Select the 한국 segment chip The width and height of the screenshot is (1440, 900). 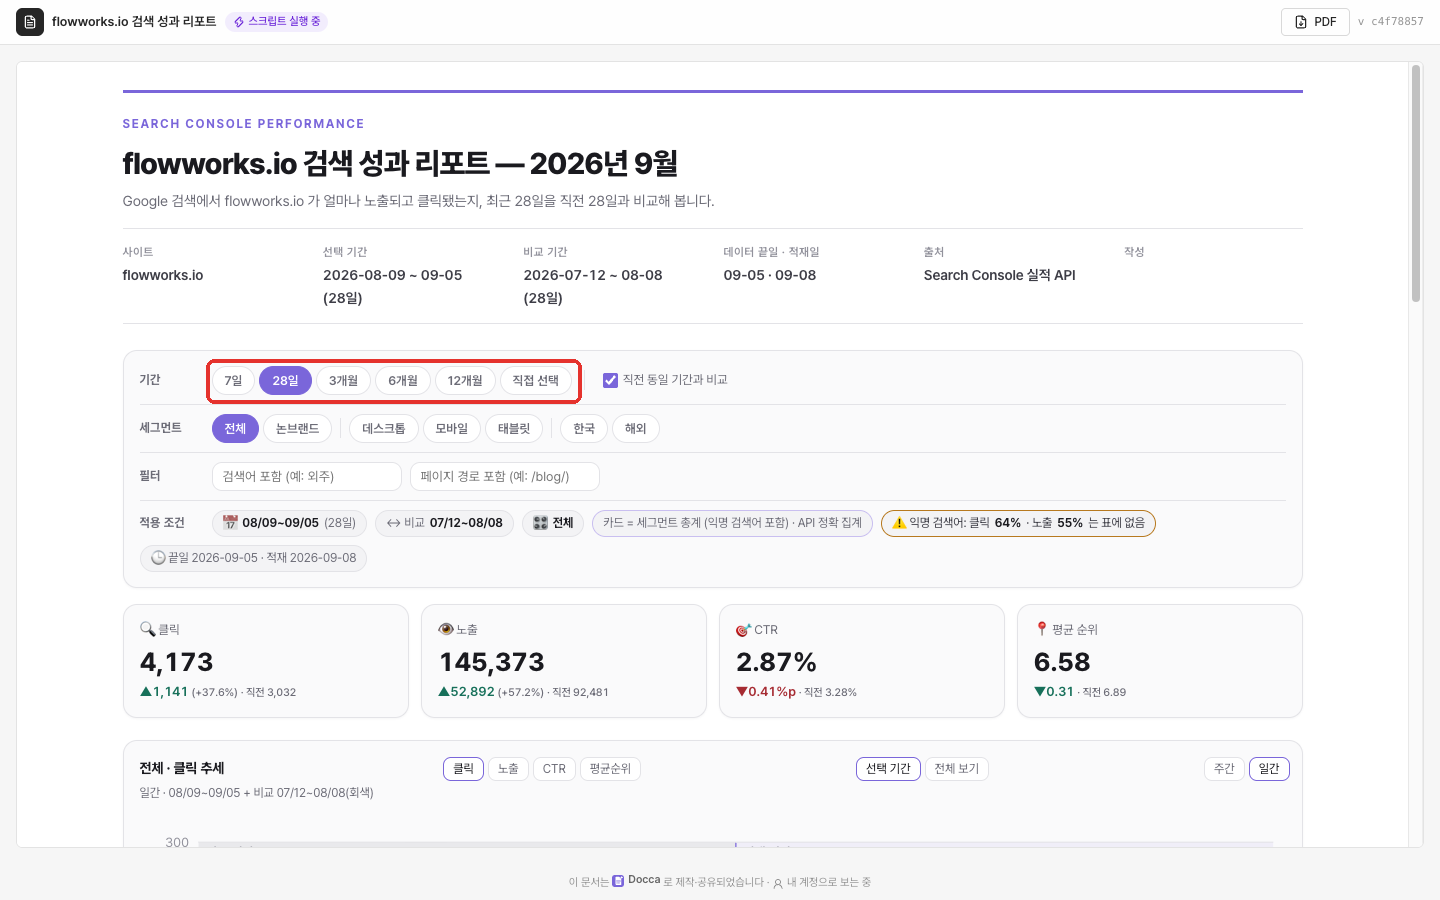click(584, 429)
